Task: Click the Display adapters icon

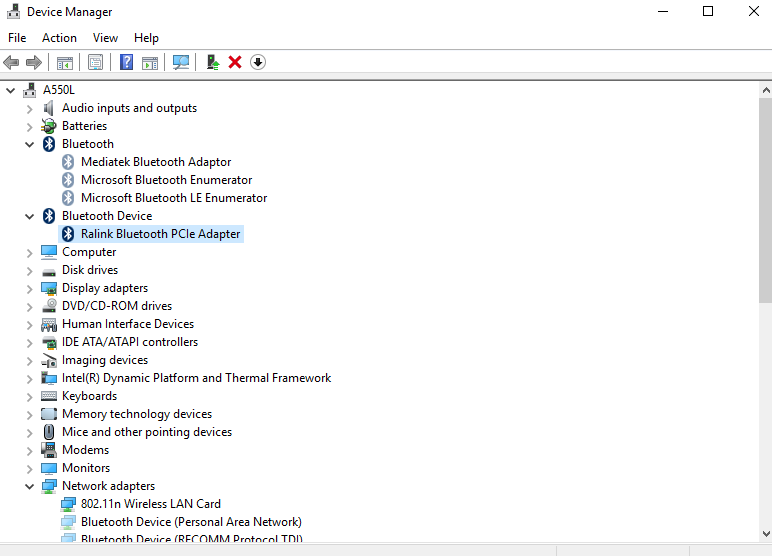Action: pyautogui.click(x=49, y=288)
